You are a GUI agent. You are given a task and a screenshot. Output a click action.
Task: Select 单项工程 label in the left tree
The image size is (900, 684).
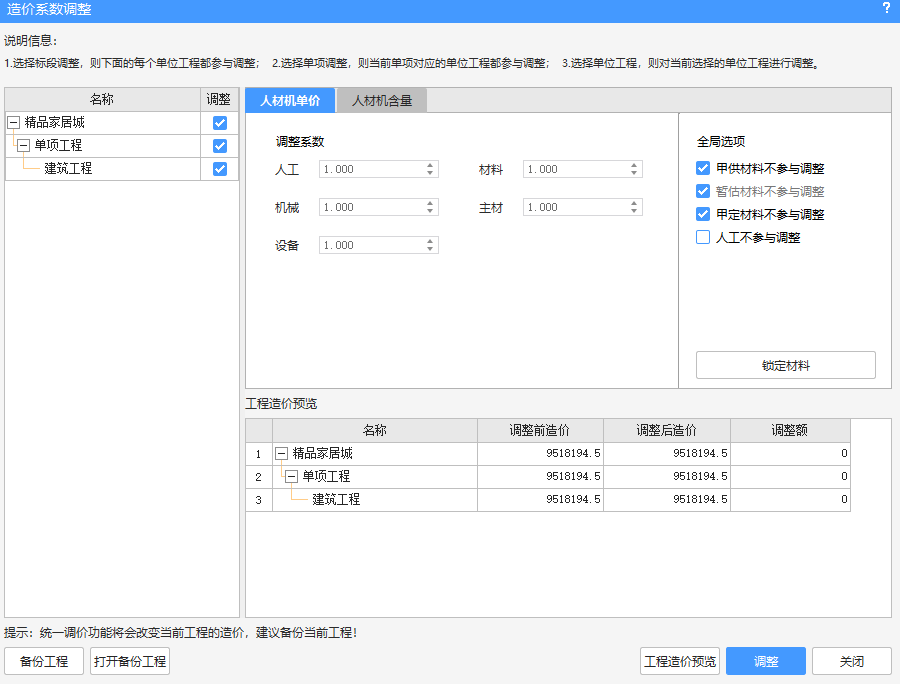58,145
